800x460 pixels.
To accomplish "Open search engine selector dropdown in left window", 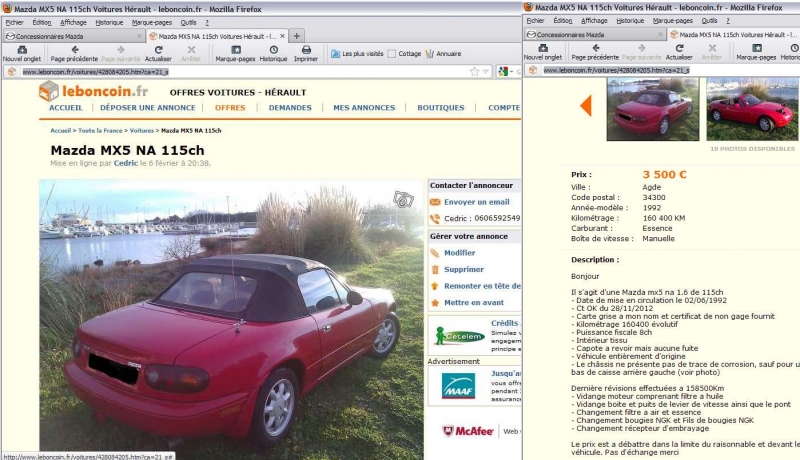I will (506, 71).
